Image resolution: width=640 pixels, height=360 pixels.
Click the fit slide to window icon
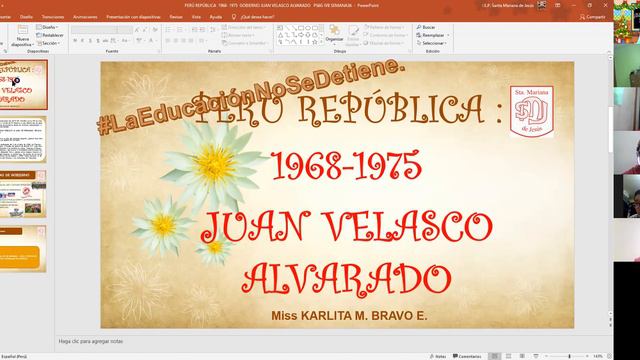(609, 356)
